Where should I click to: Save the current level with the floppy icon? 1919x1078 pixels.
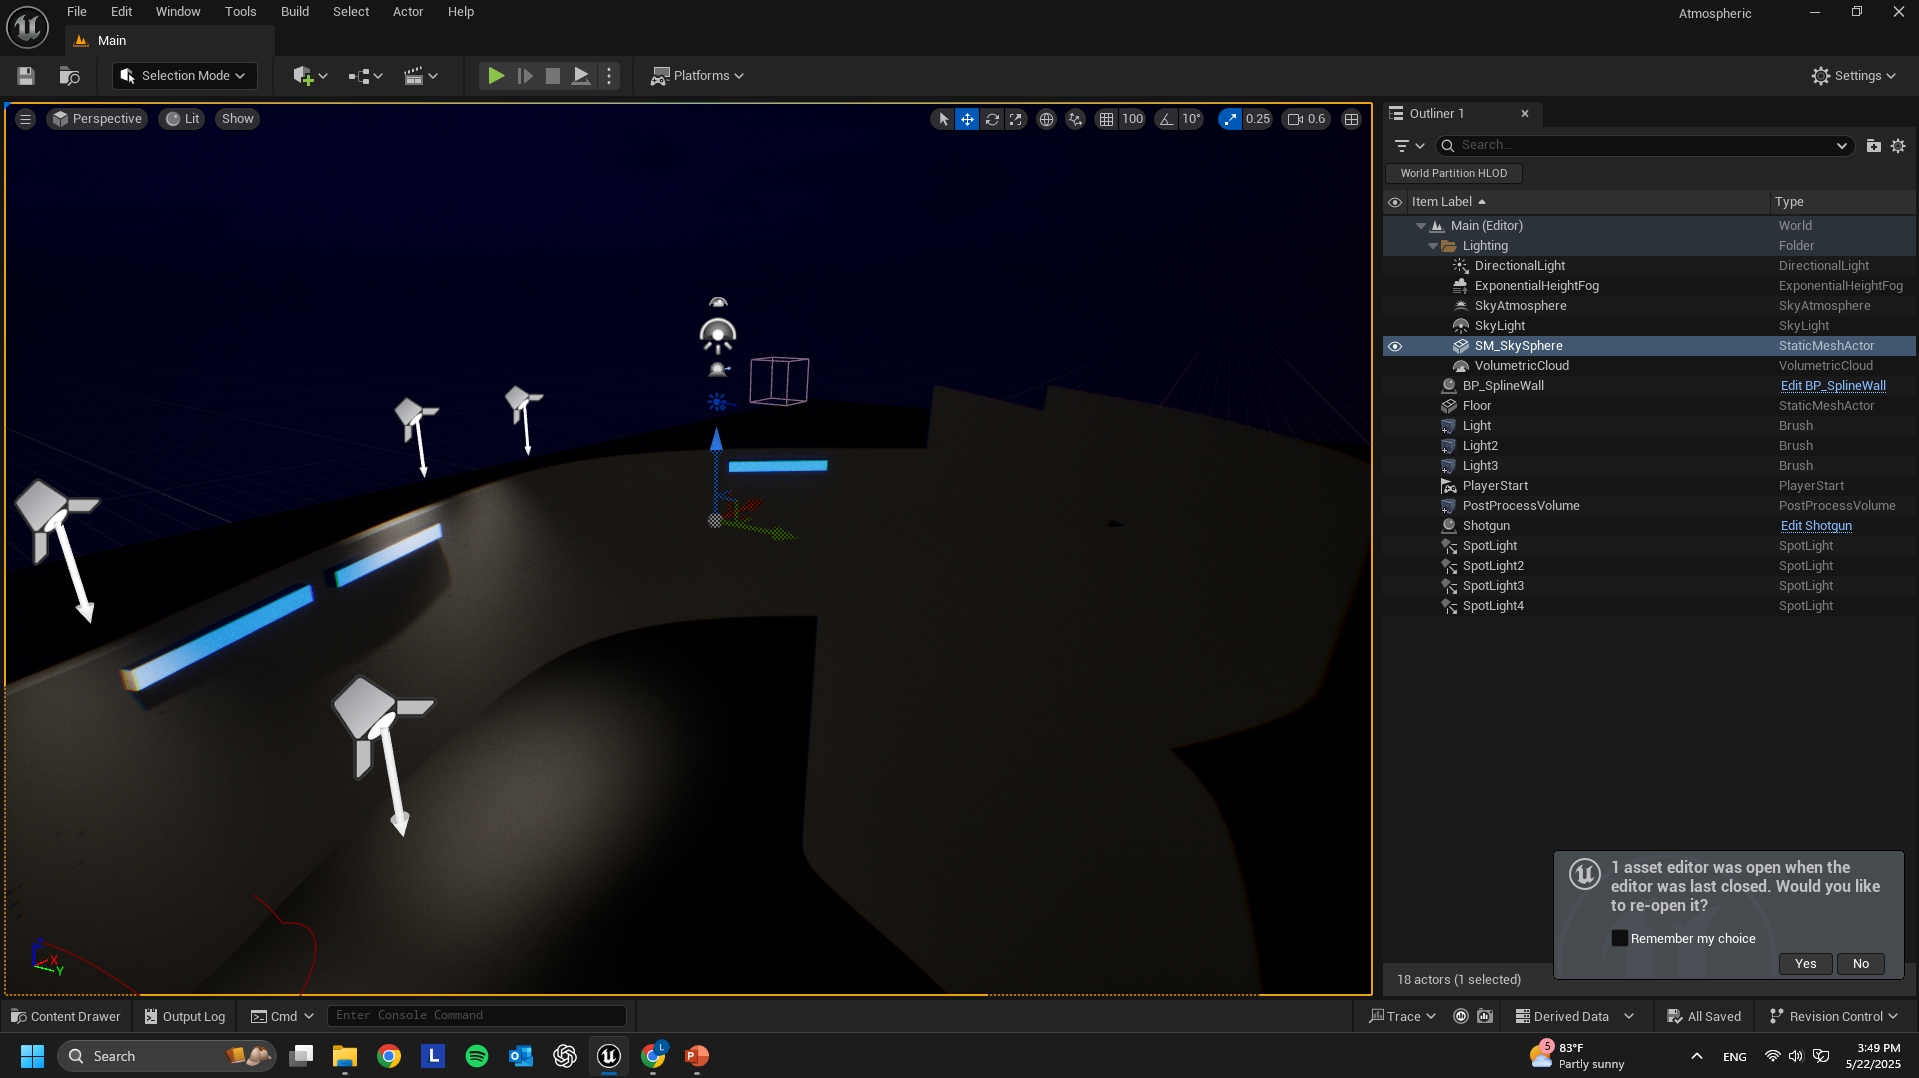pos(26,76)
